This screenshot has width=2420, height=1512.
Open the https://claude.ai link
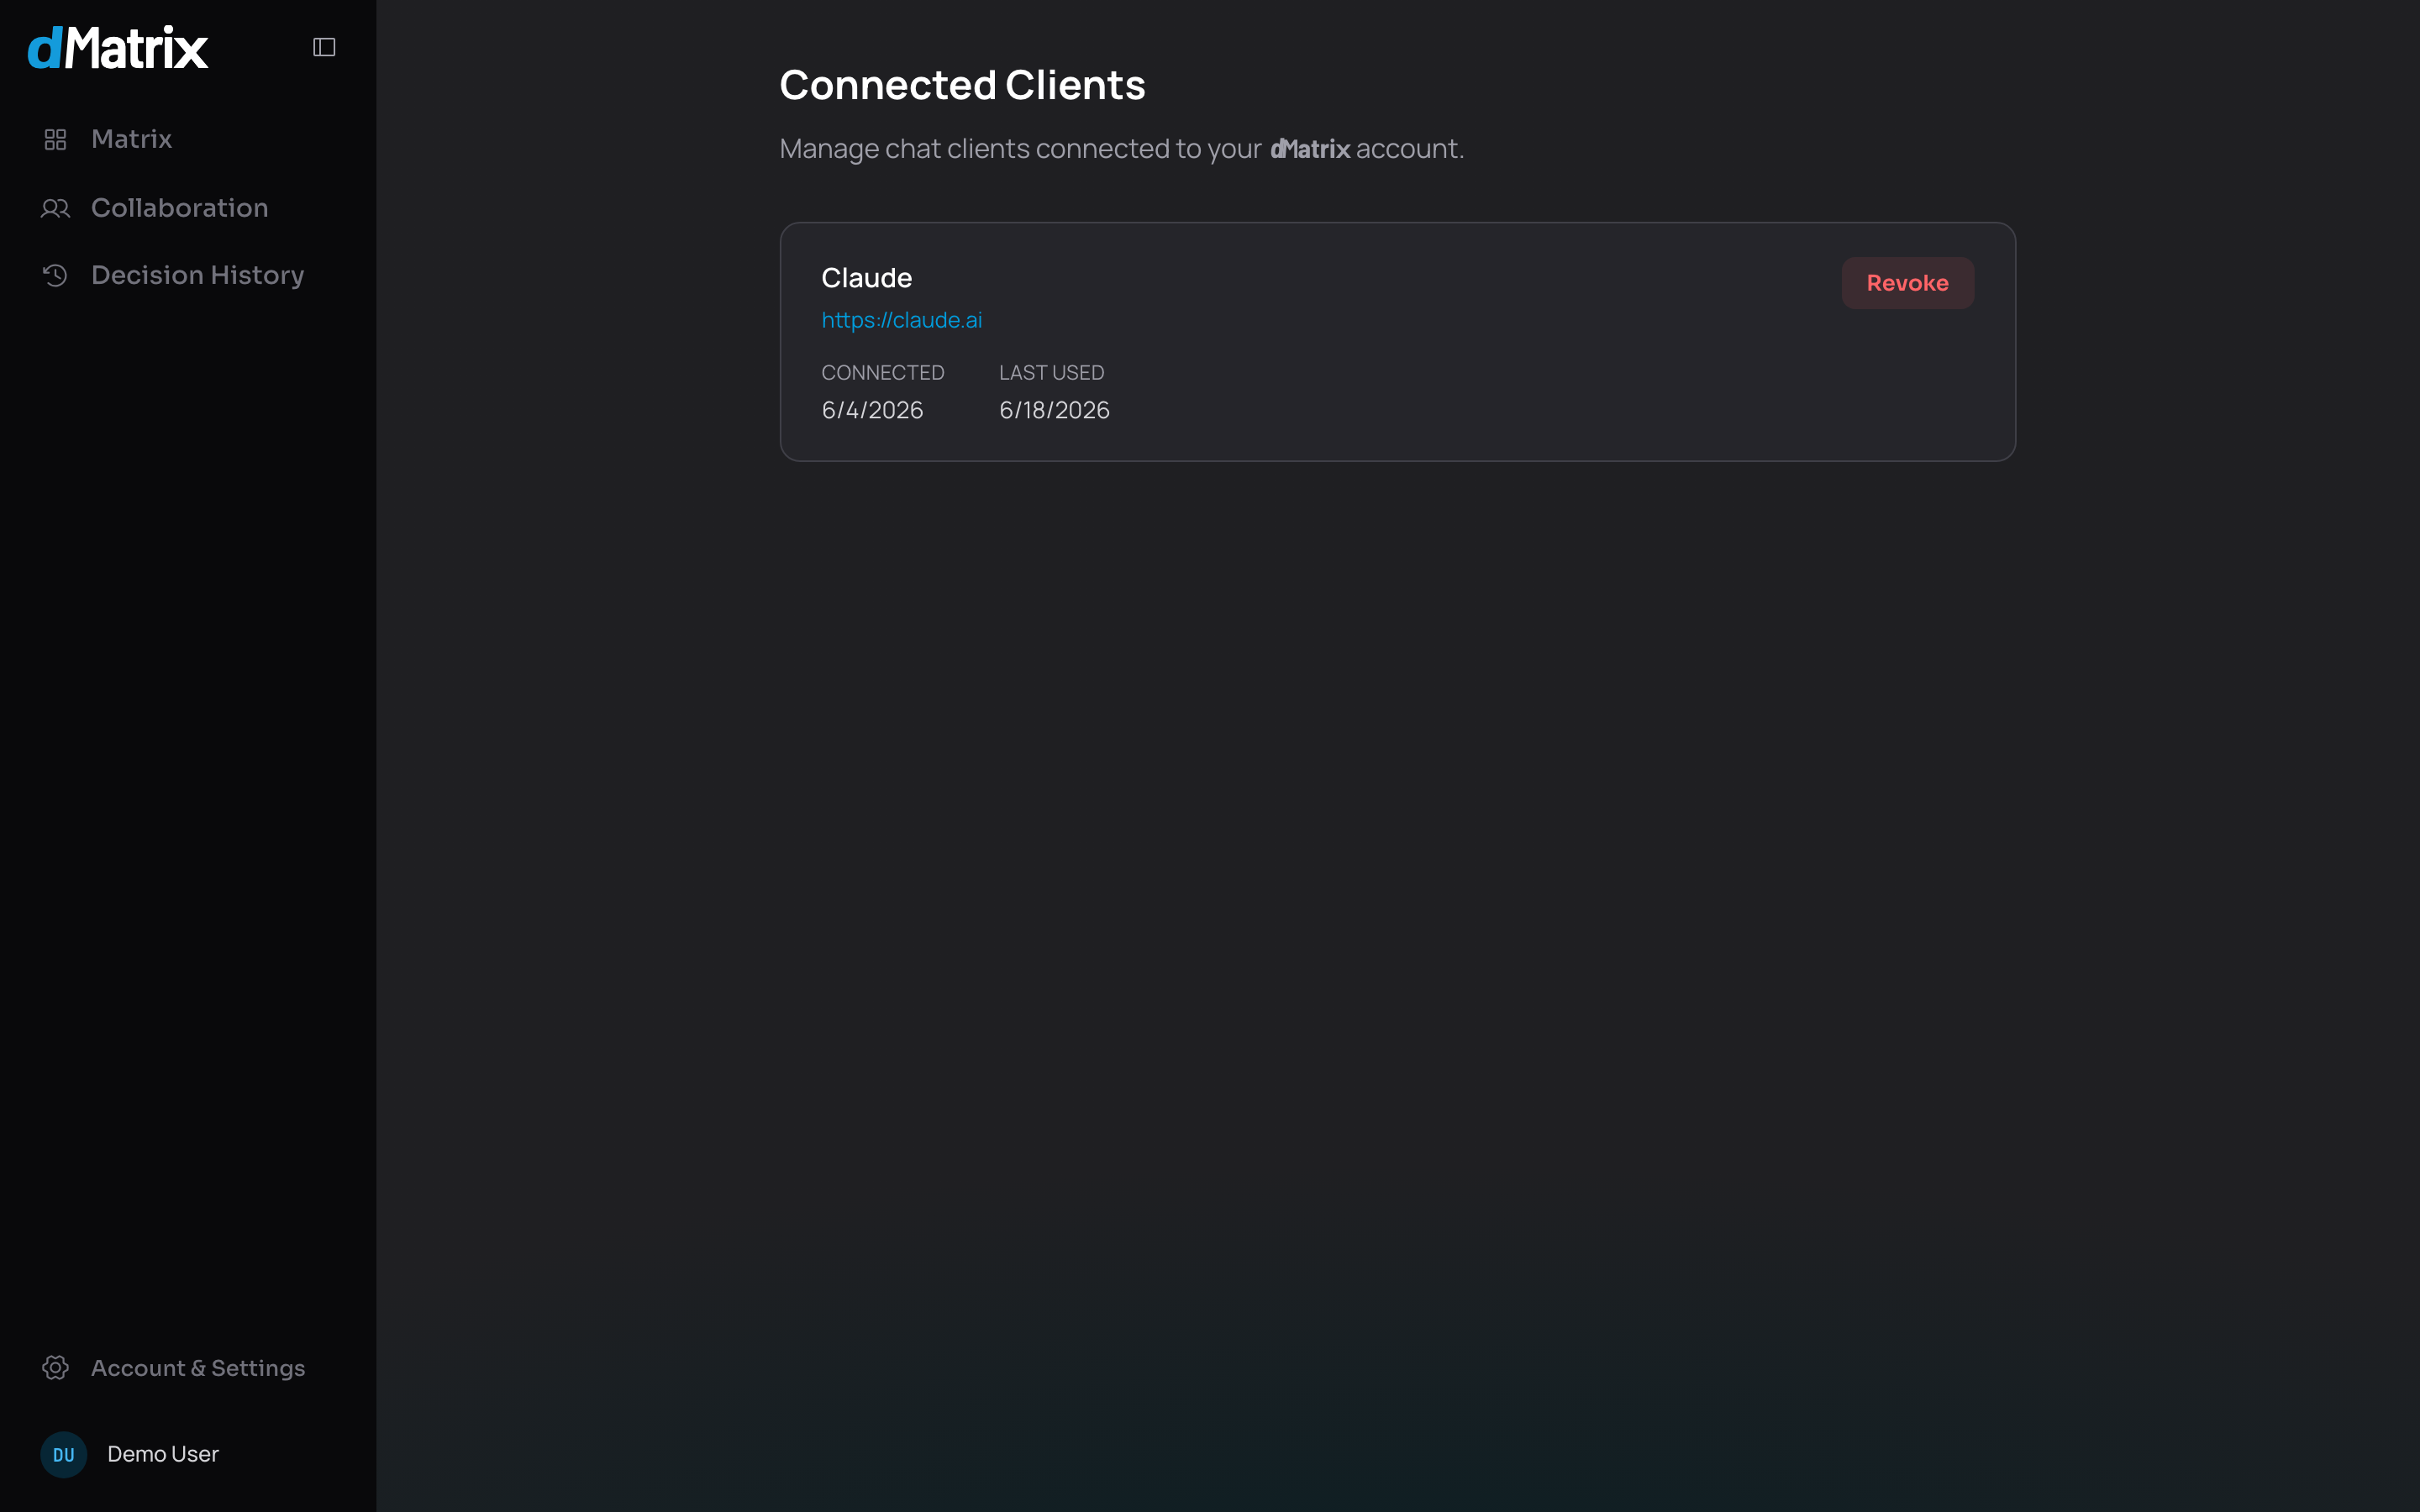coord(901,320)
